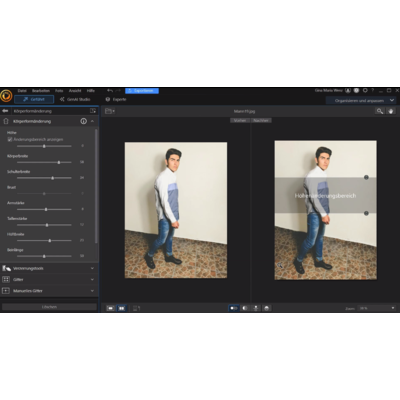The height and width of the screenshot is (400, 400).
Task: Click the Schulterbreite slider
Action: tap(44, 178)
